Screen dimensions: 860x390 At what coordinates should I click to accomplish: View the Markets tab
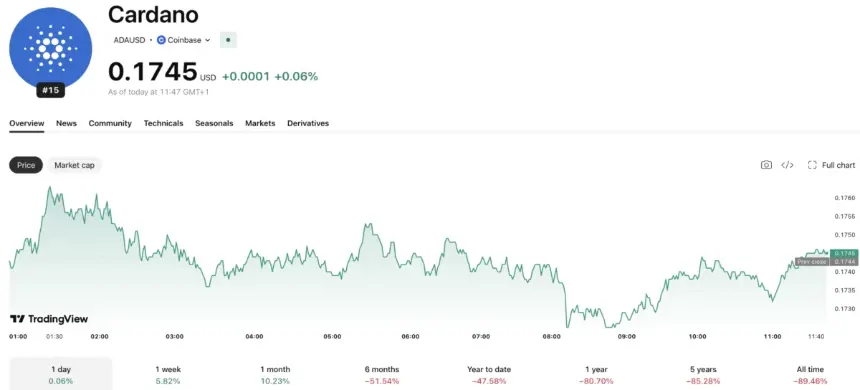point(260,123)
